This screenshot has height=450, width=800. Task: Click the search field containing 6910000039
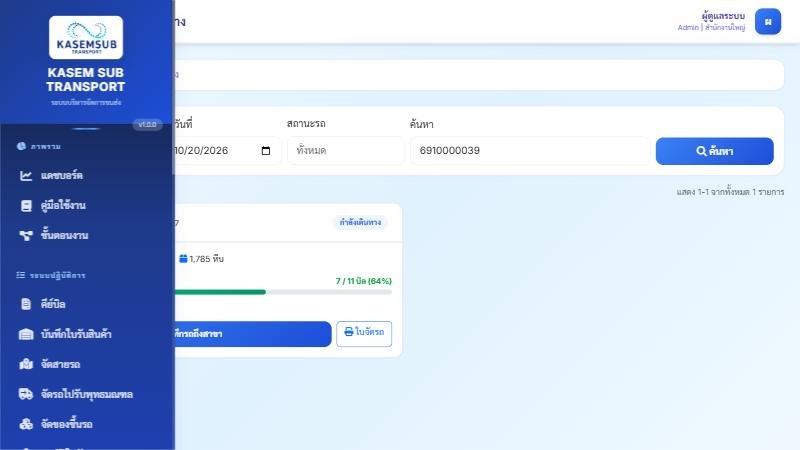coord(530,151)
